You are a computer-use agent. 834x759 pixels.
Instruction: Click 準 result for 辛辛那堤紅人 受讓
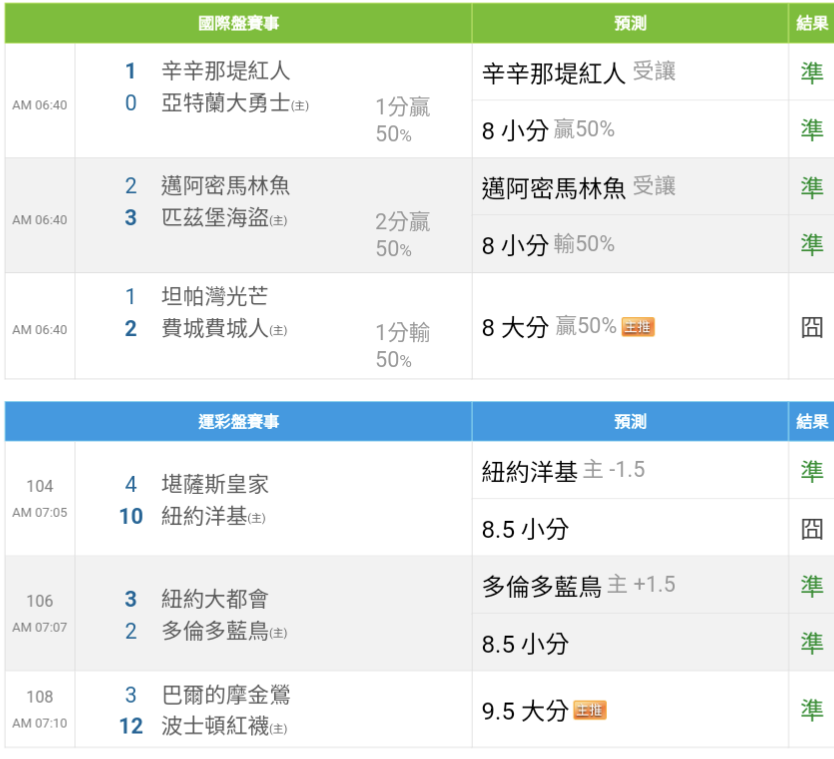pyautogui.click(x=812, y=72)
